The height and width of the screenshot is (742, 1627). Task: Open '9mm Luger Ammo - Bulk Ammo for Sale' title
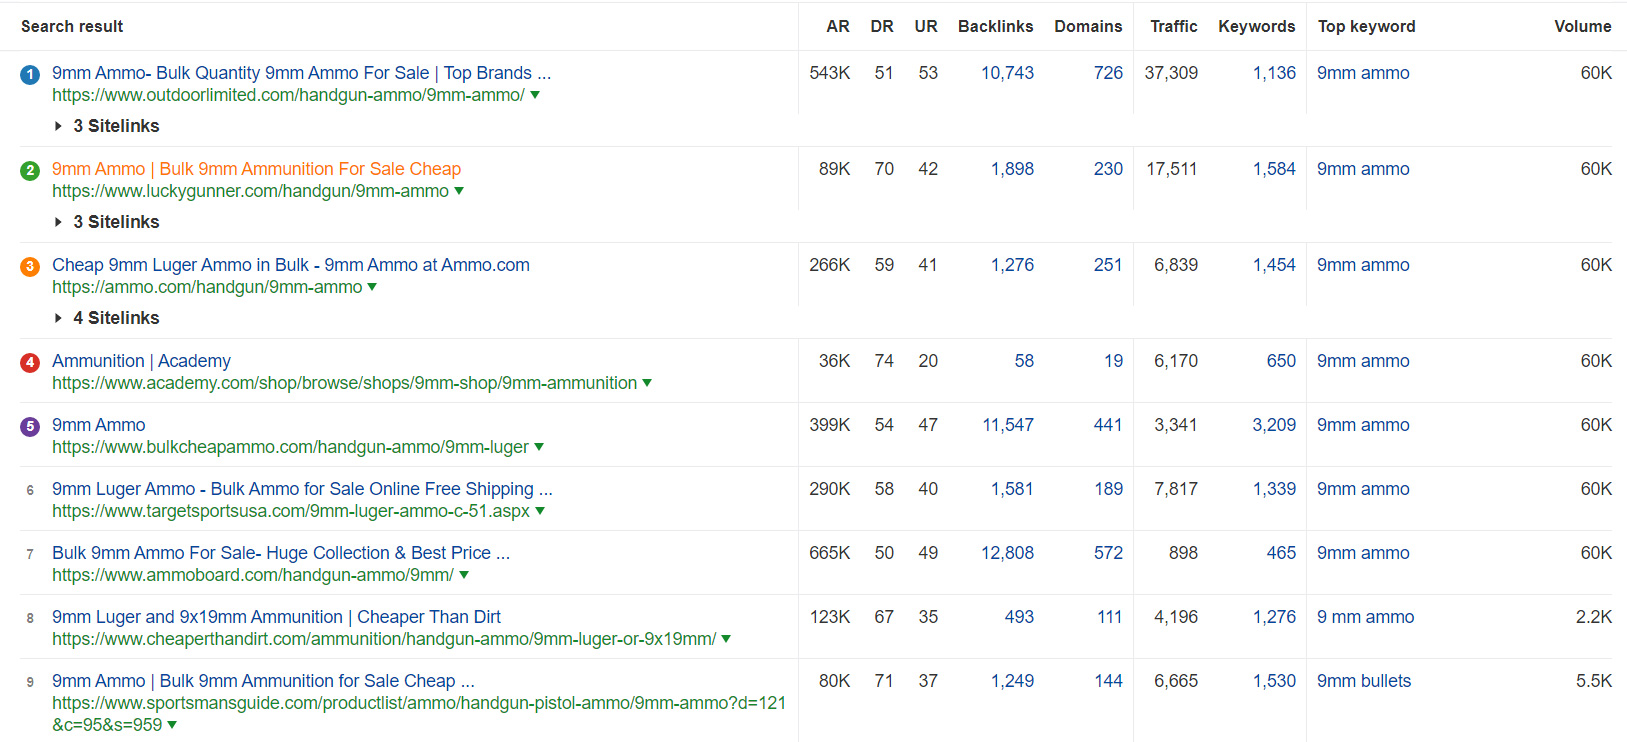coord(302,489)
